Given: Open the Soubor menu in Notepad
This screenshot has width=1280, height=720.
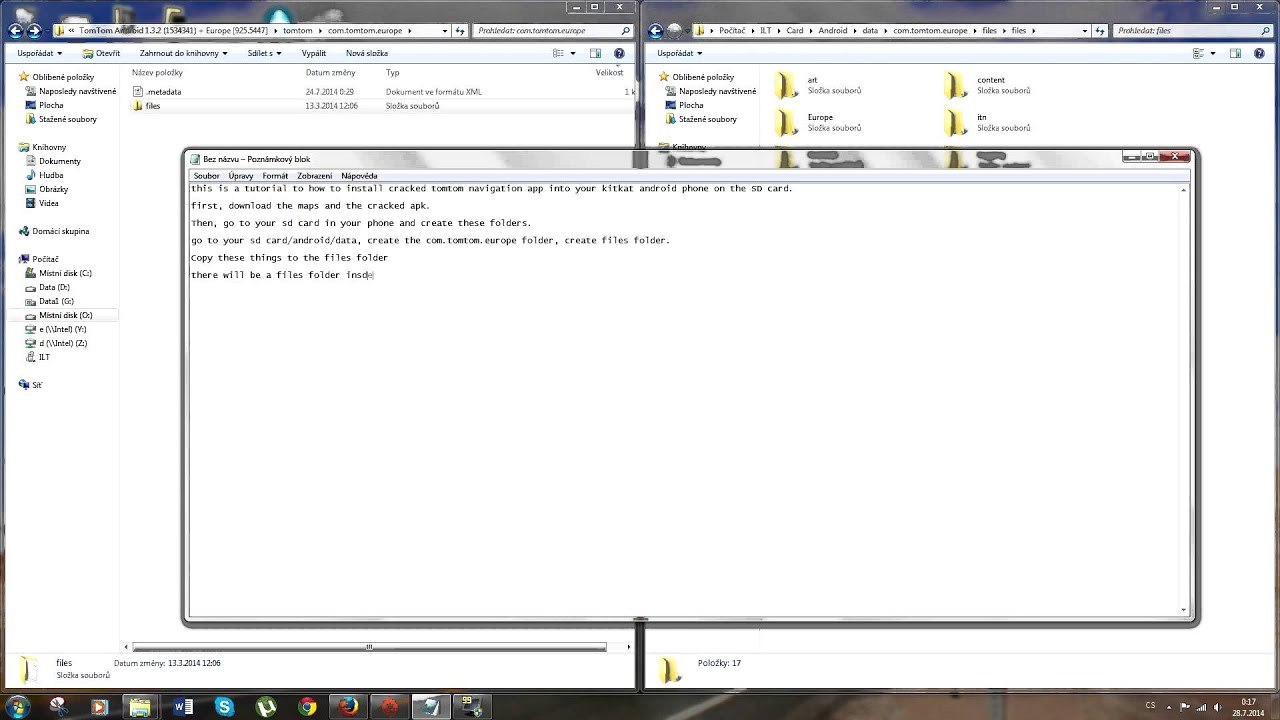Looking at the screenshot, I should pyautogui.click(x=206, y=176).
